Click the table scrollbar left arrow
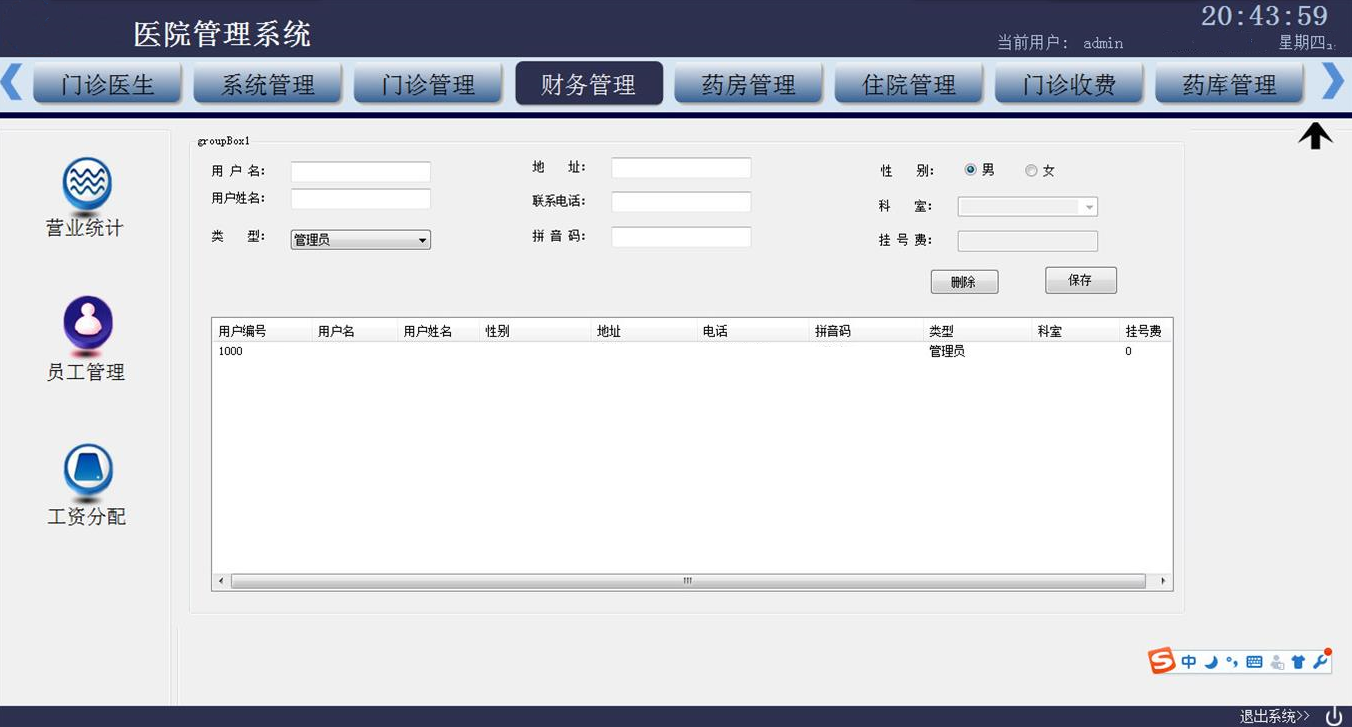The image size is (1352, 727). click(x=221, y=581)
